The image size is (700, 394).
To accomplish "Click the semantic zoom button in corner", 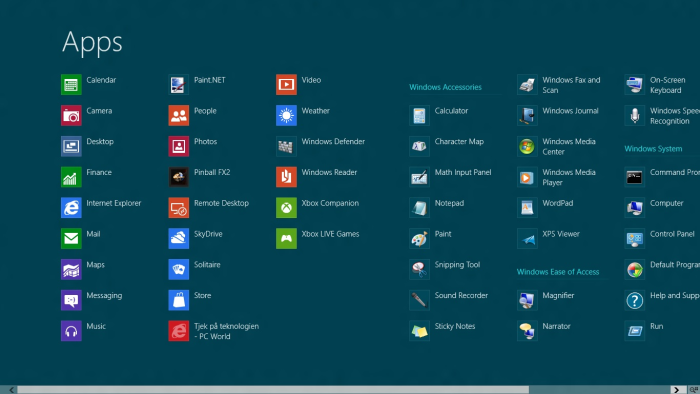I will point(694,390).
